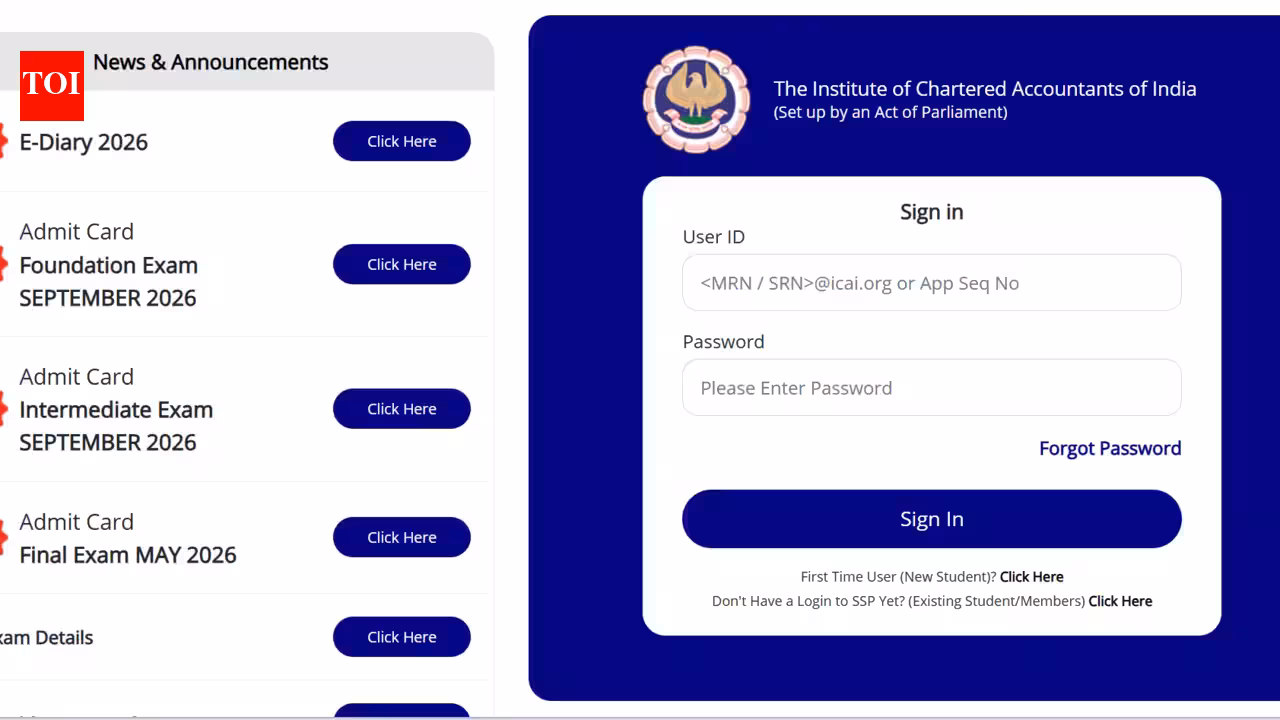Click the partially visible bottom Click Here button
The image size is (1280, 720).
coord(402,711)
